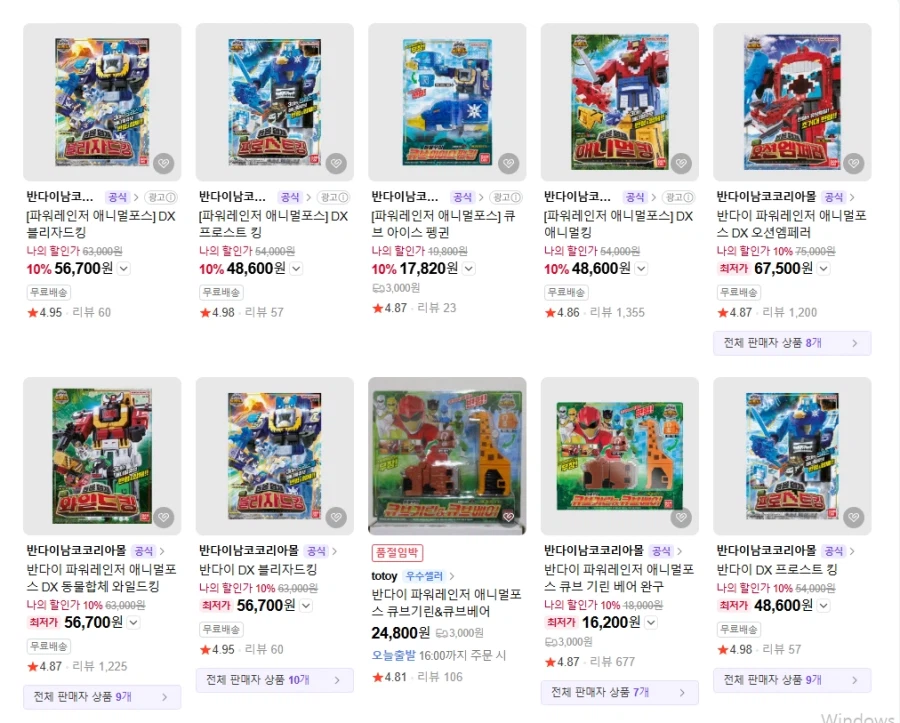Screen dimensions: 900x723
Task: Click heart icon on 큐브기린&큐브베어 totoy image
Action: coord(509,518)
